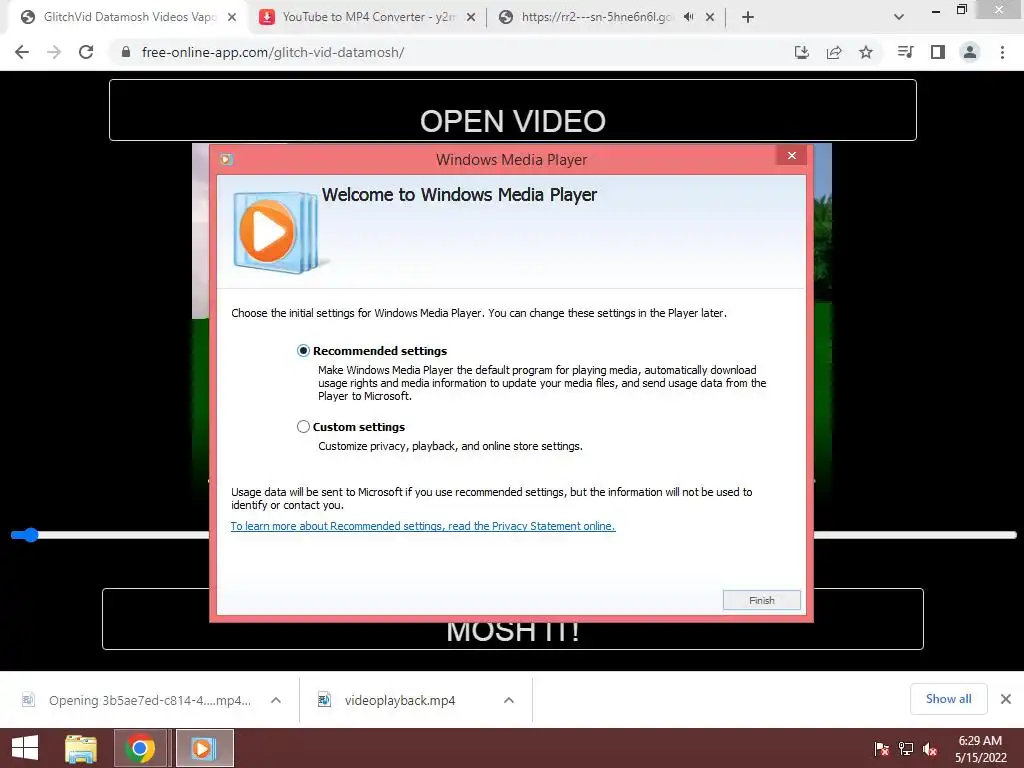Click the blue slider handle
Screen dimensions: 1024x768
tap(31, 536)
